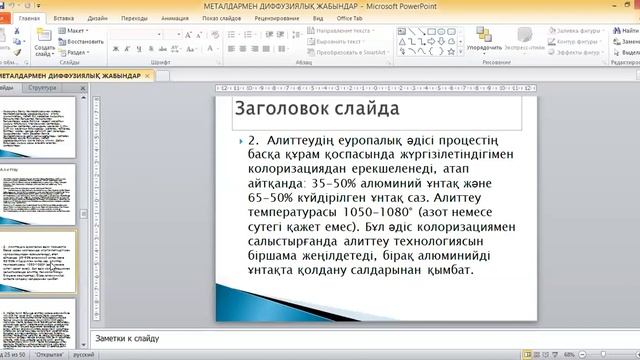The height and width of the screenshot is (360, 640).
Task: Click the Cut scissors icon
Action: point(17,31)
